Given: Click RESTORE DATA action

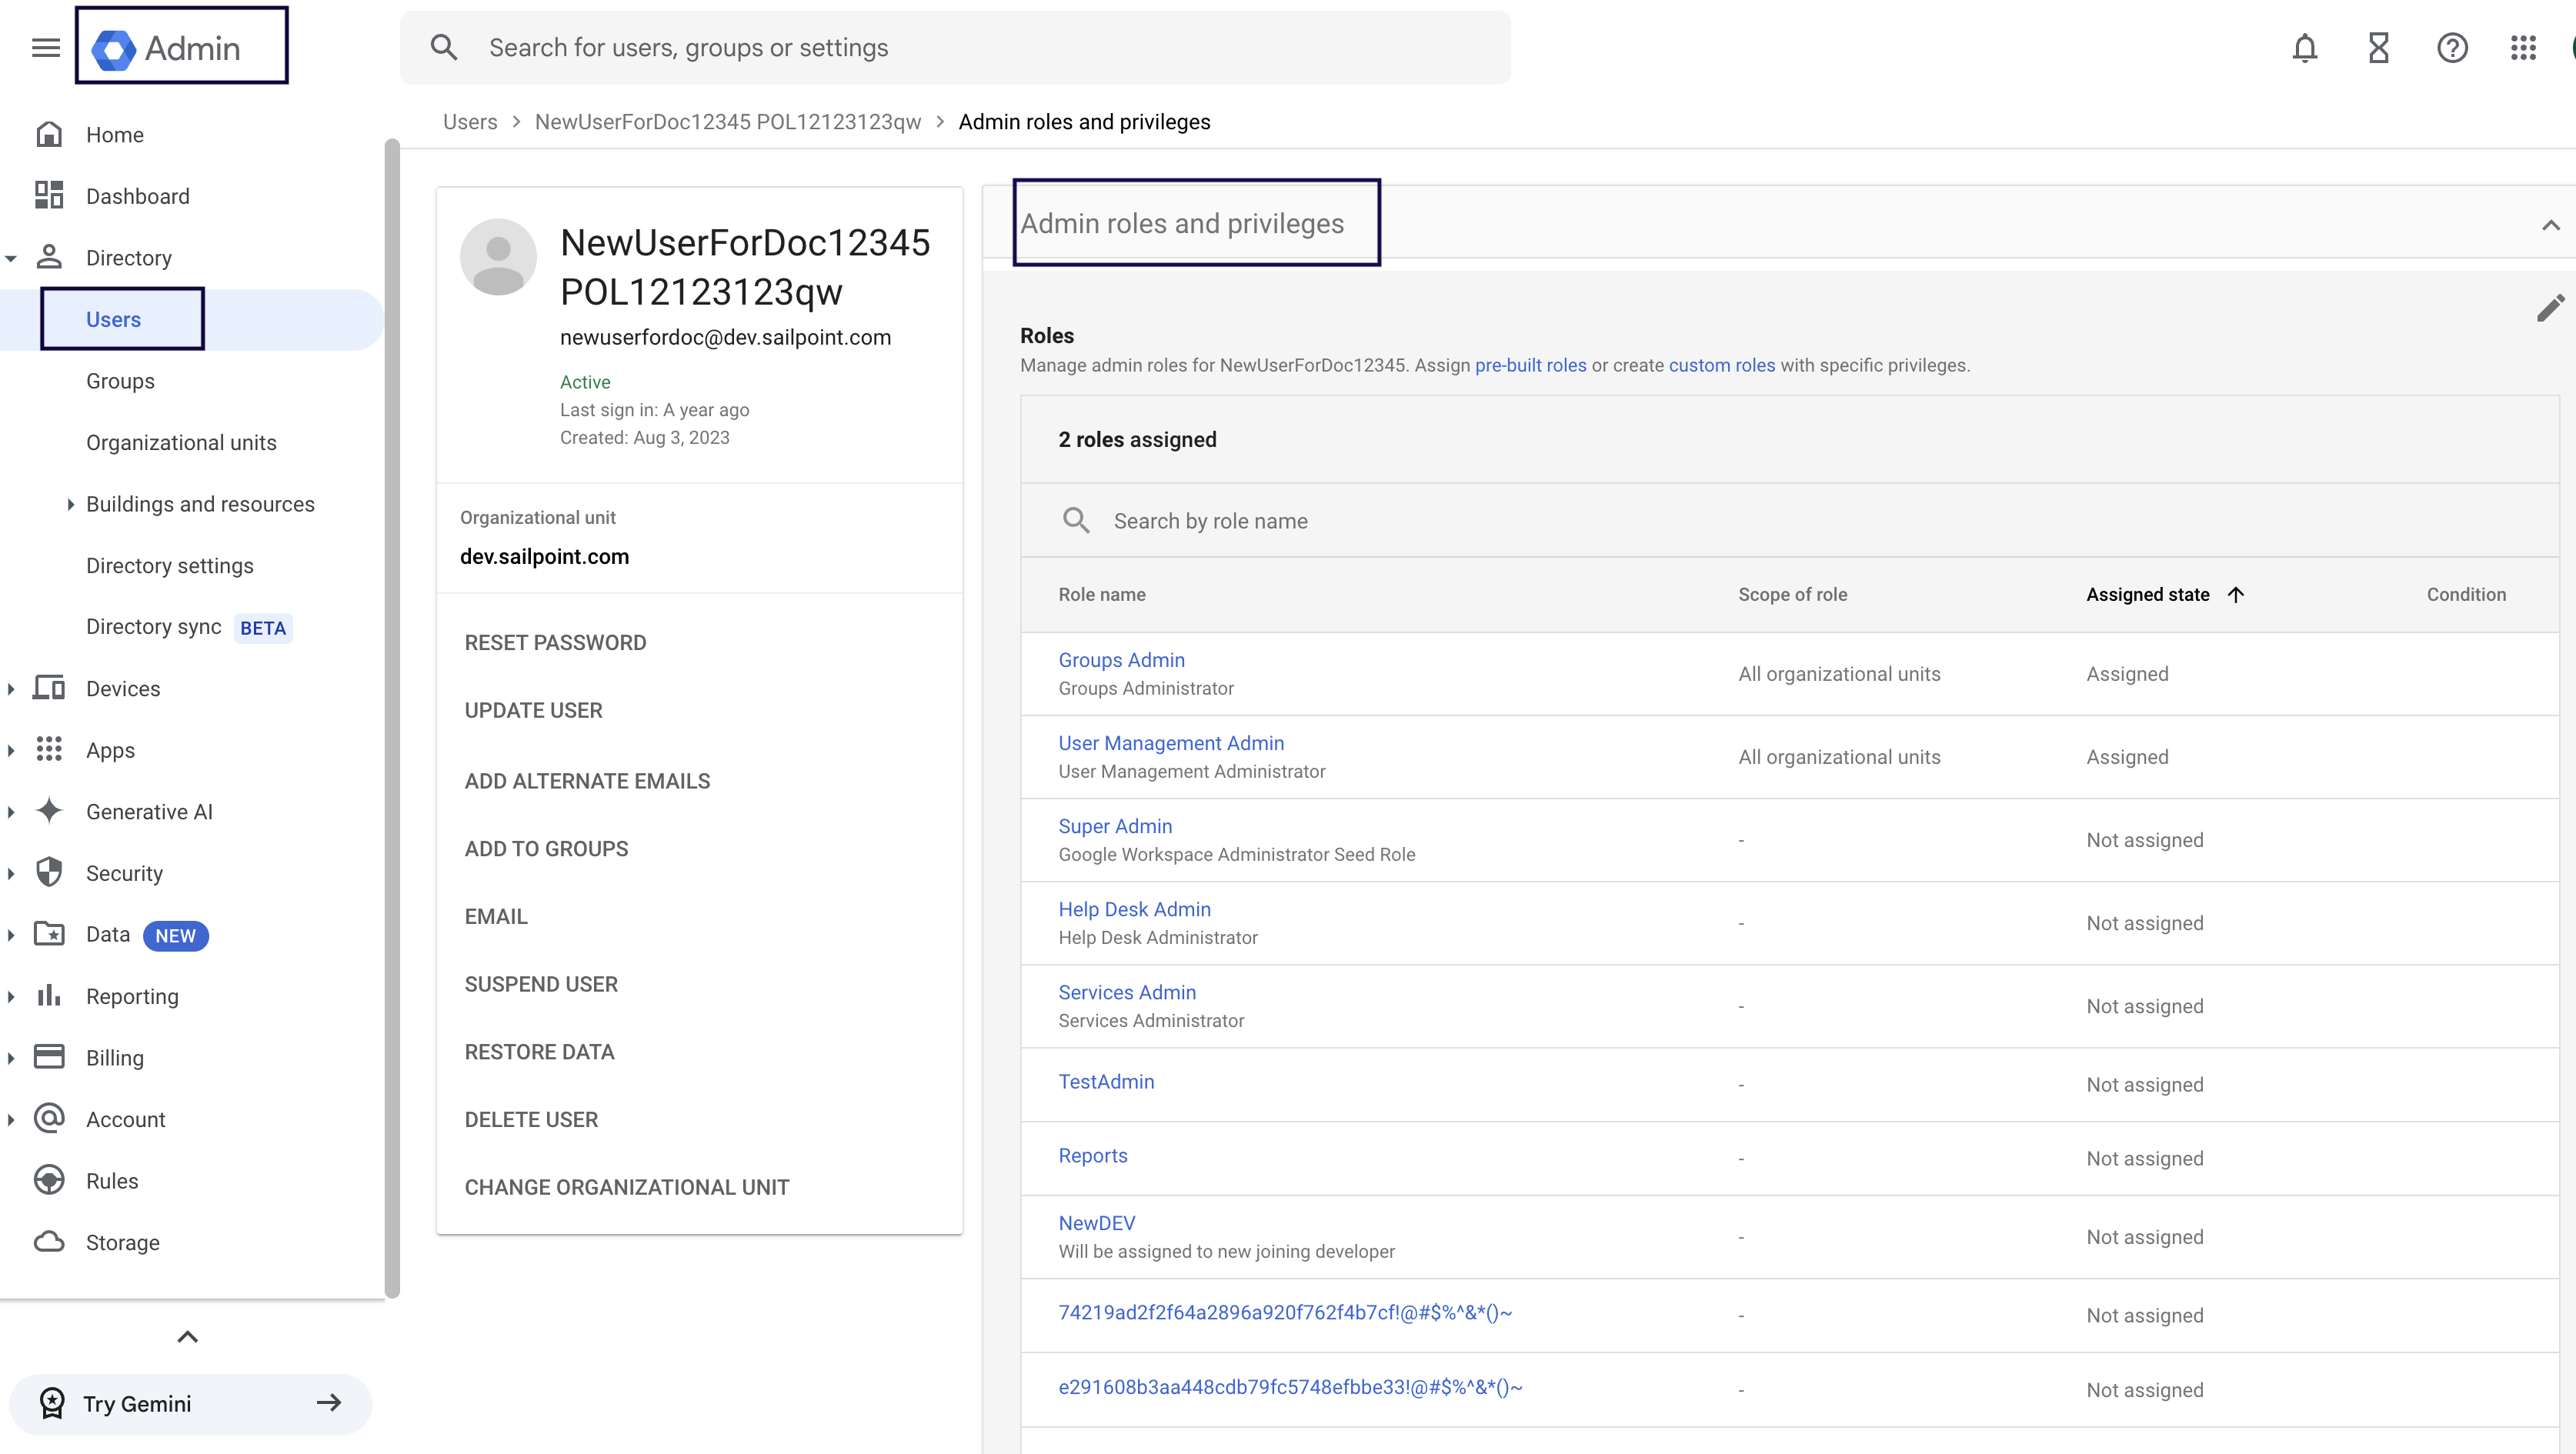Looking at the screenshot, I should click(x=539, y=1052).
